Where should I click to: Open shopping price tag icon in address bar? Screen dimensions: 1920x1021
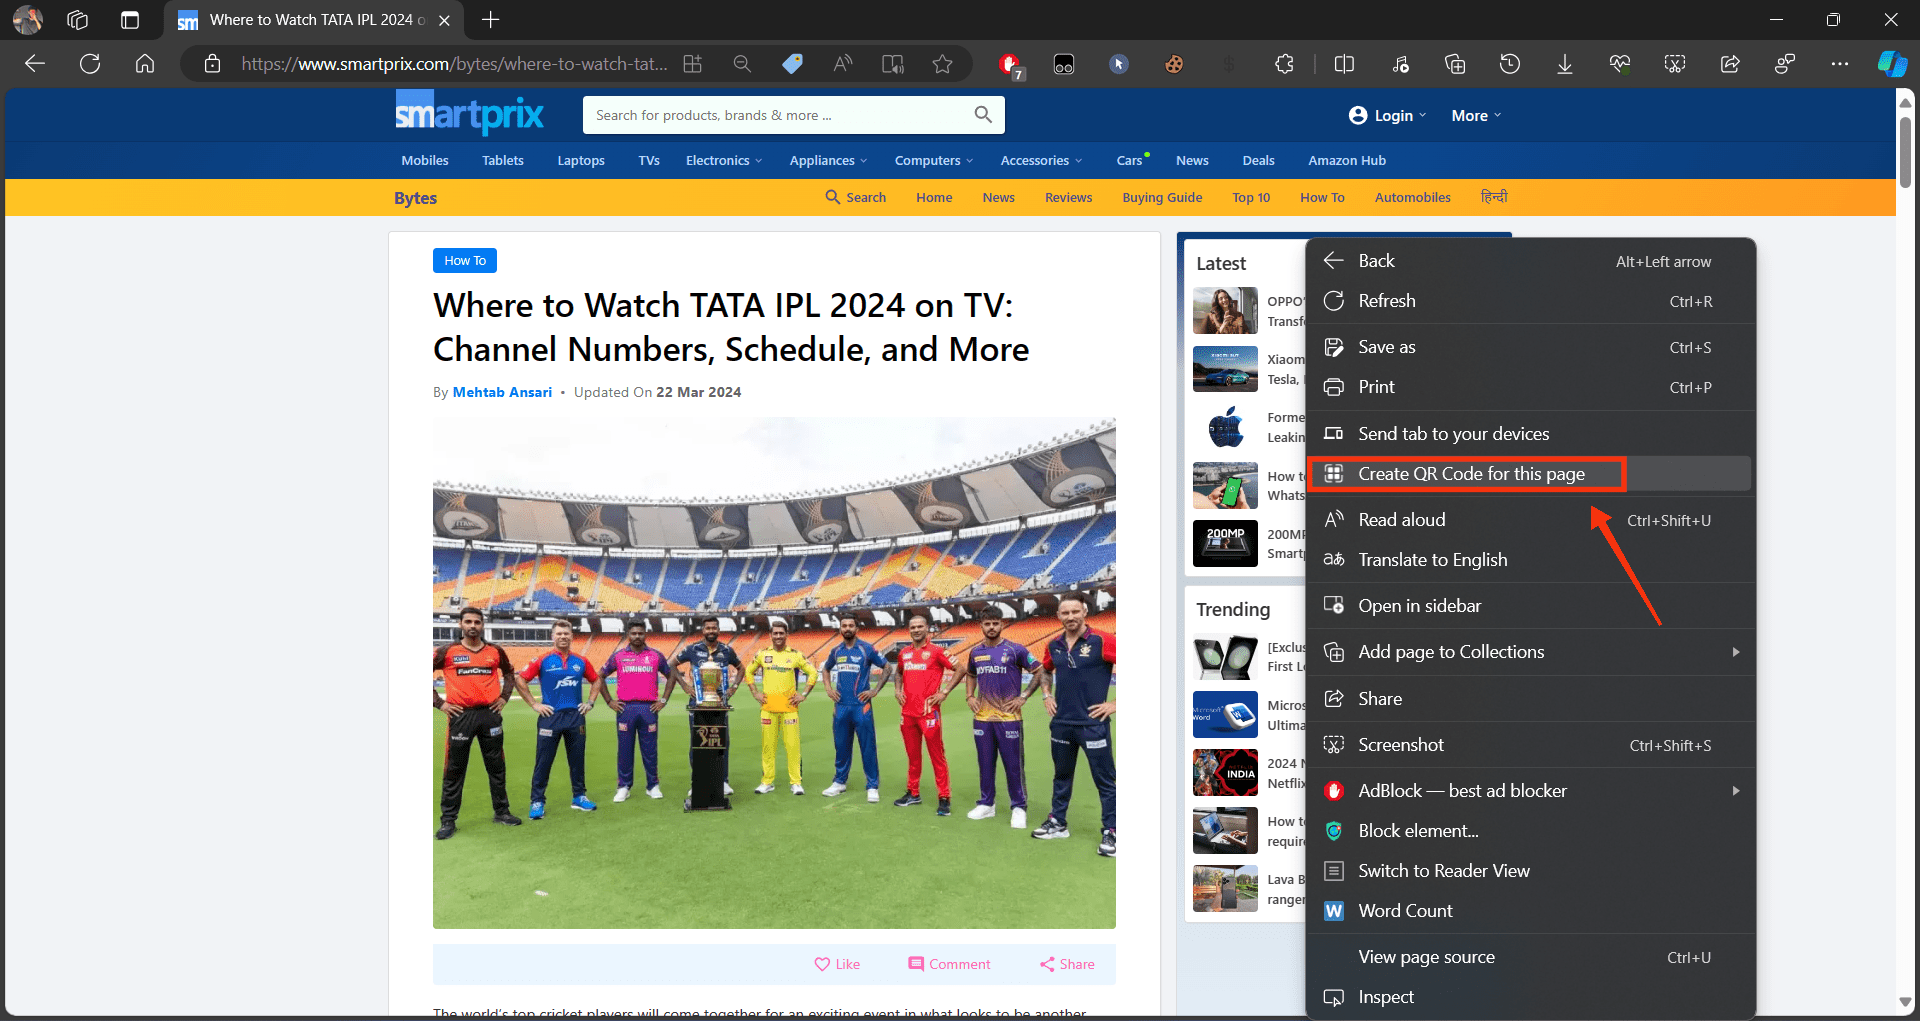[x=792, y=64]
